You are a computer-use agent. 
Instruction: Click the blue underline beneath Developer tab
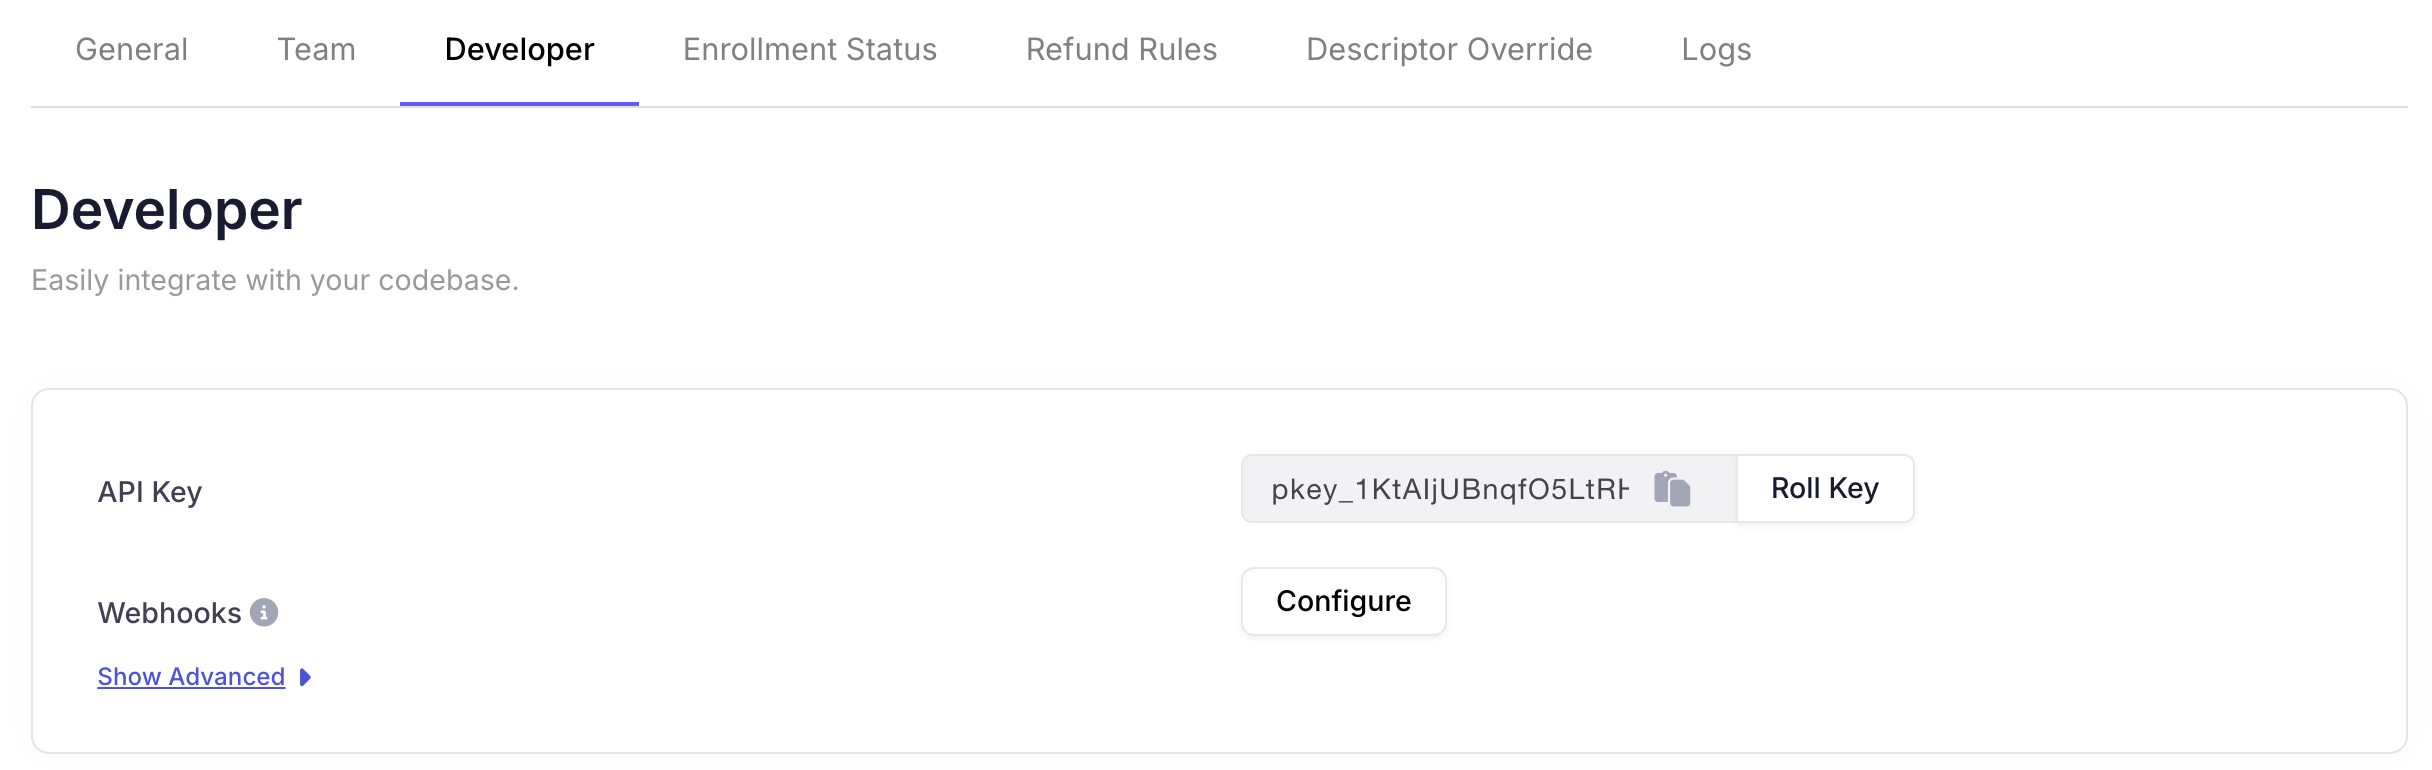point(519,103)
